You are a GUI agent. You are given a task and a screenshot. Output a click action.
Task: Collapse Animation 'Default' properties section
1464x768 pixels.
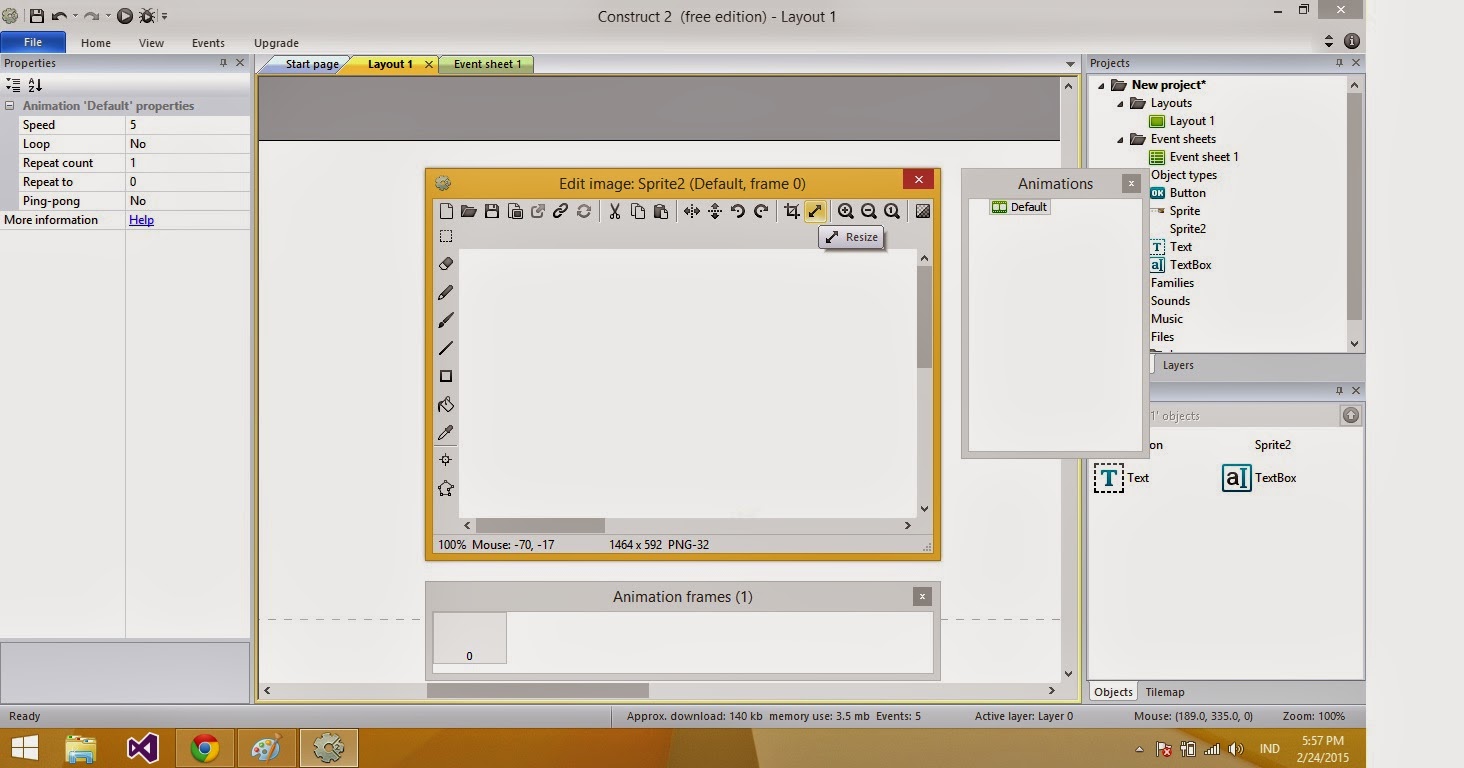(x=10, y=106)
